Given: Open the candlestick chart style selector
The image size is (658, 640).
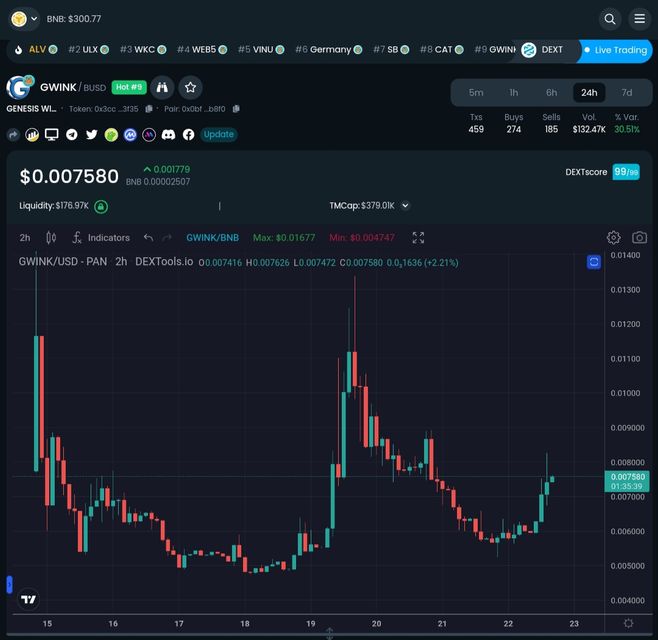Looking at the screenshot, I should (x=51, y=238).
